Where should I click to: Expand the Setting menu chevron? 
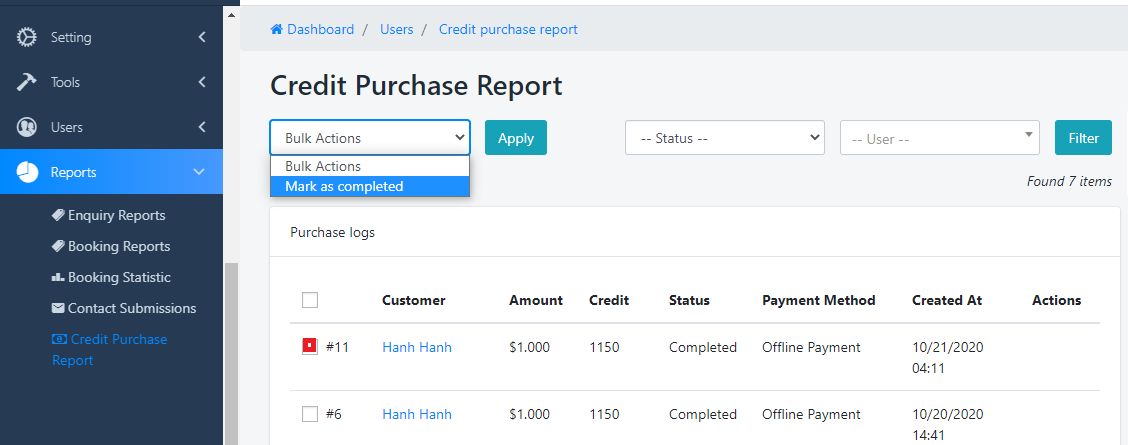click(202, 37)
